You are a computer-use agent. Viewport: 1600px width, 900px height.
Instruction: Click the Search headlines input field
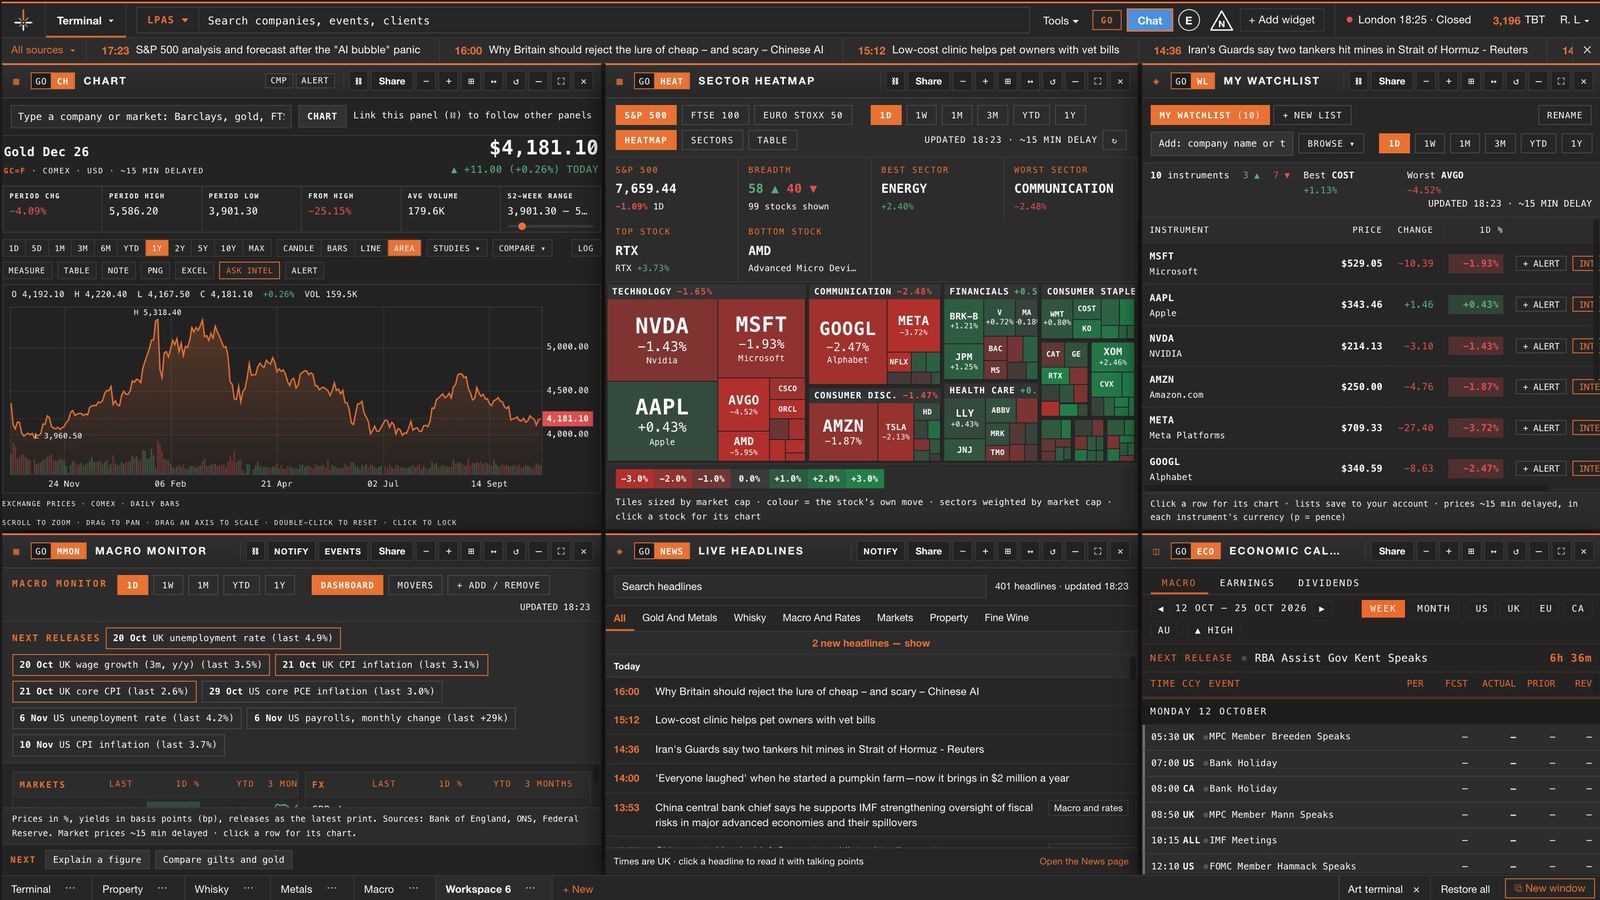800,586
